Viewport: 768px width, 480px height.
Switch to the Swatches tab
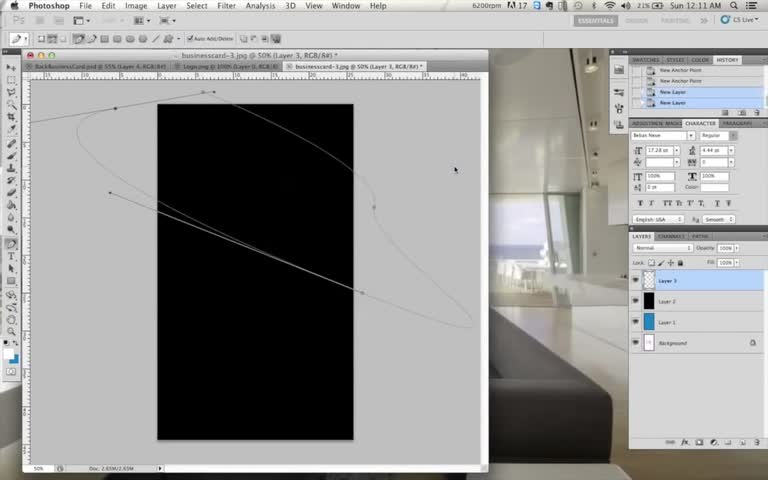coord(646,60)
